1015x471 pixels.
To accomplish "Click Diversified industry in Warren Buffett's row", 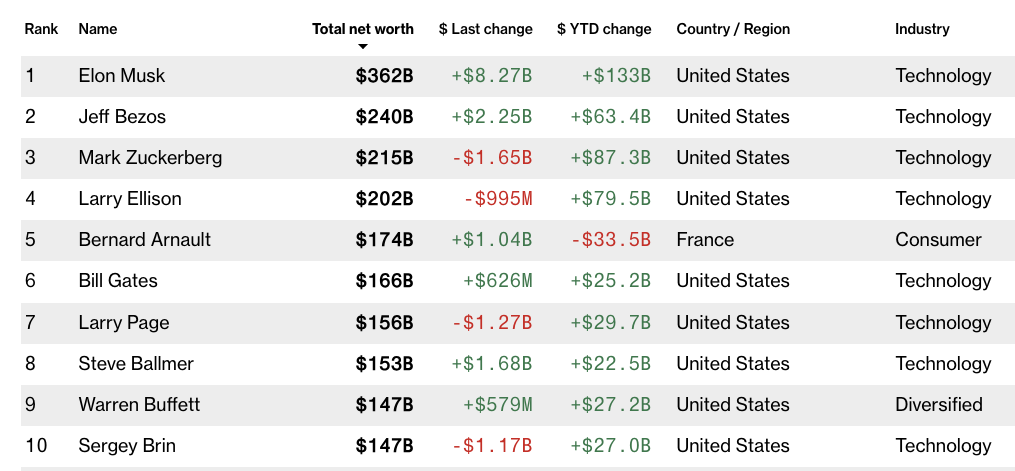I will click(x=939, y=404).
